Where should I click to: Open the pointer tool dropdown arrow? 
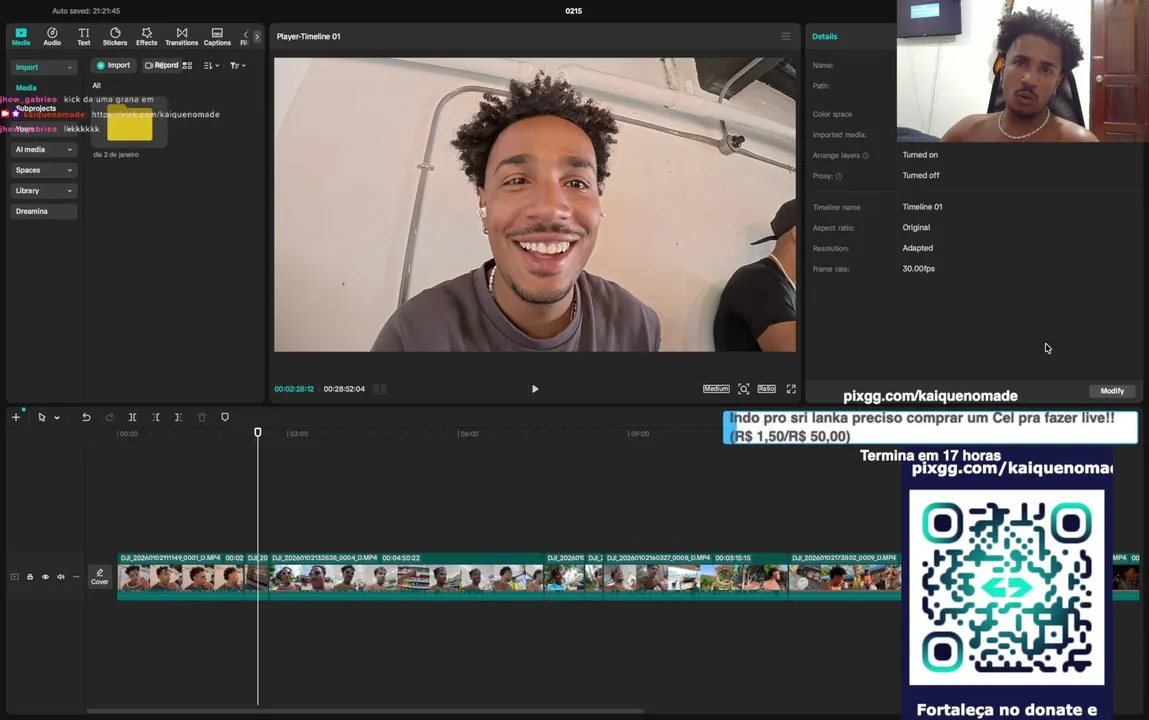[57, 417]
